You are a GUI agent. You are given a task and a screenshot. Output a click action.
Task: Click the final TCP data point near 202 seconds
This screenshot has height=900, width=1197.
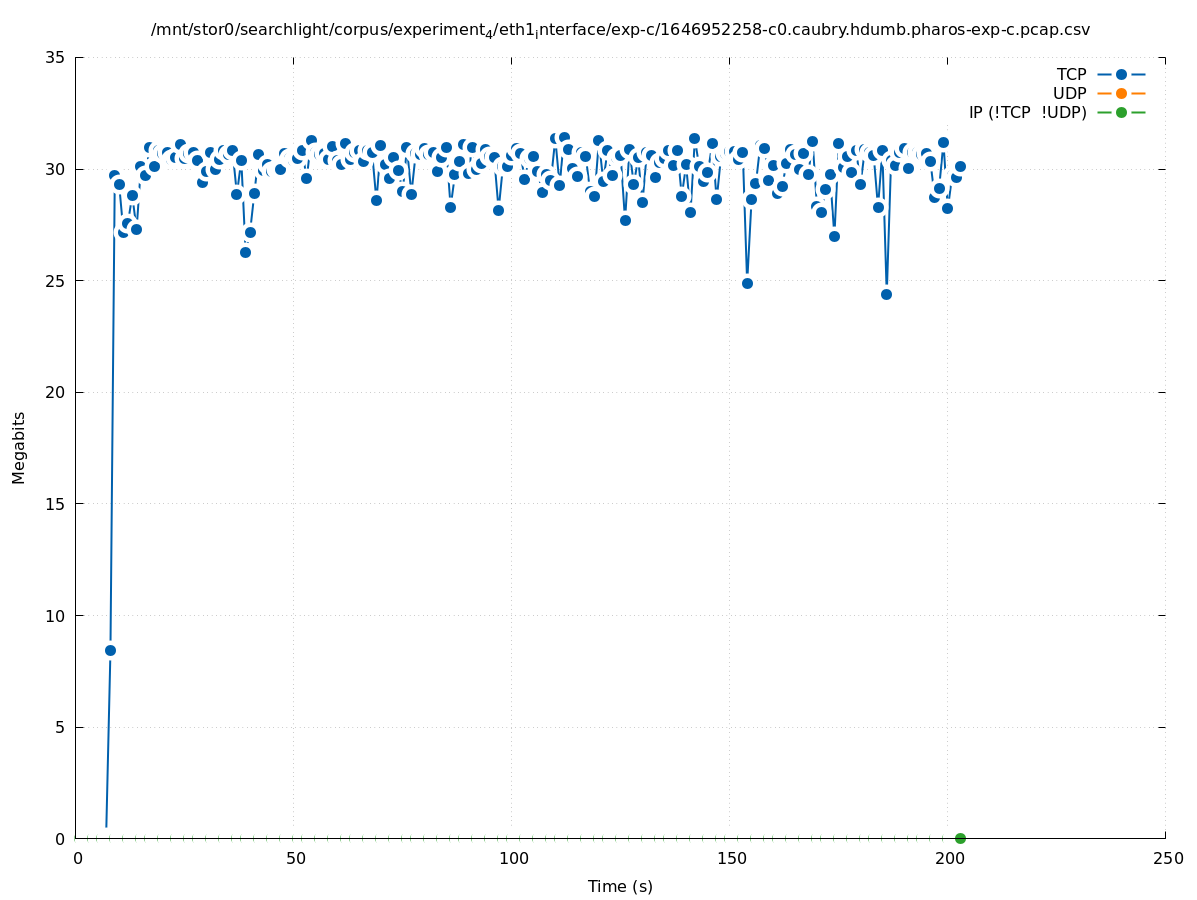960,166
